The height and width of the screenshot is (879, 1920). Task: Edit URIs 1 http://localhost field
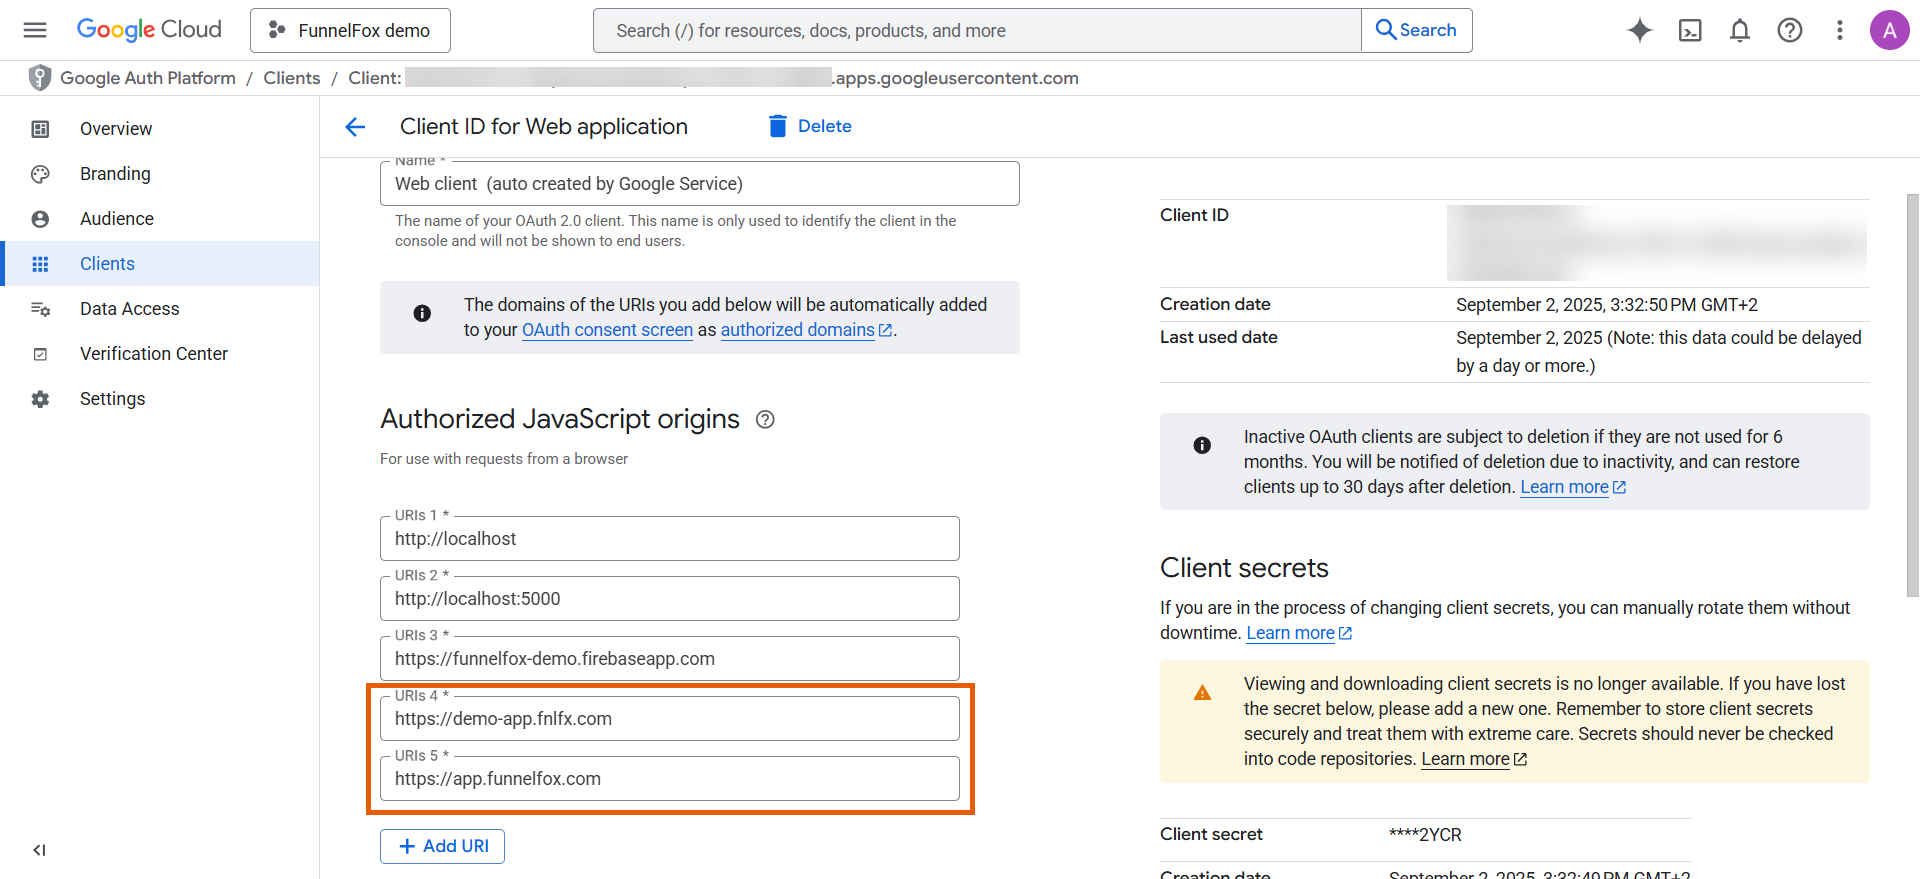670,539
